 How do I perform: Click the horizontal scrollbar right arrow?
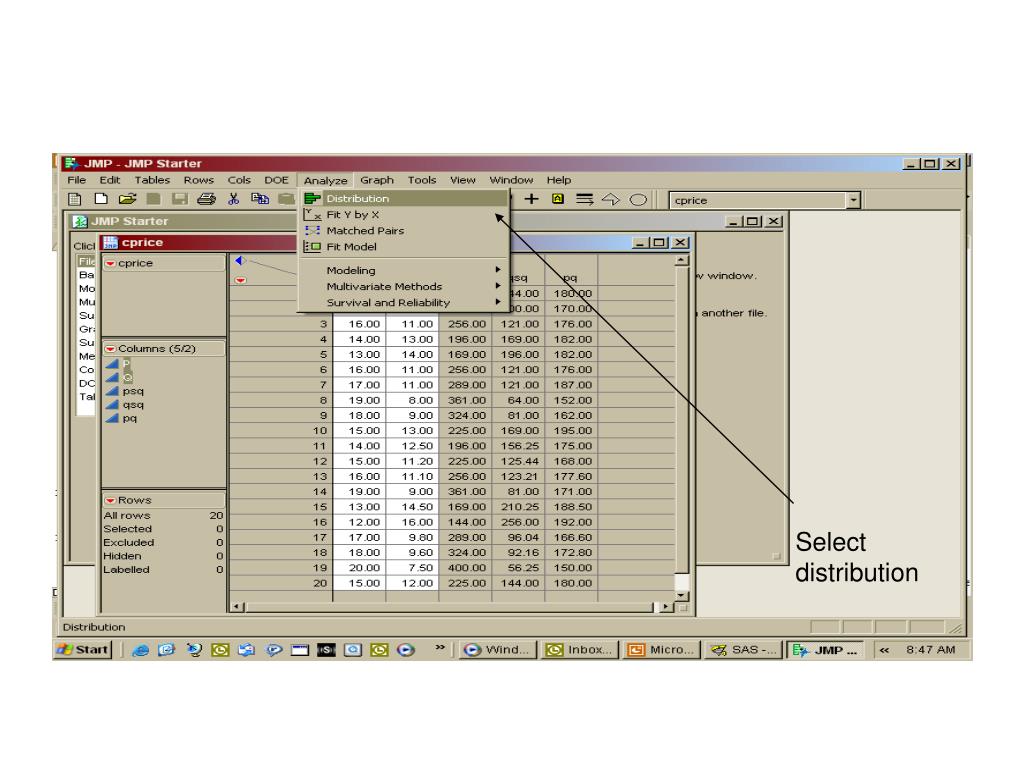click(664, 607)
